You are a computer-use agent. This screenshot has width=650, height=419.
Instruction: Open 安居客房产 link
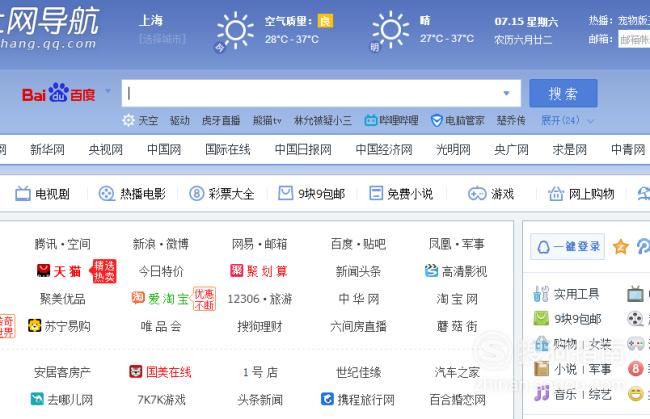point(62,372)
